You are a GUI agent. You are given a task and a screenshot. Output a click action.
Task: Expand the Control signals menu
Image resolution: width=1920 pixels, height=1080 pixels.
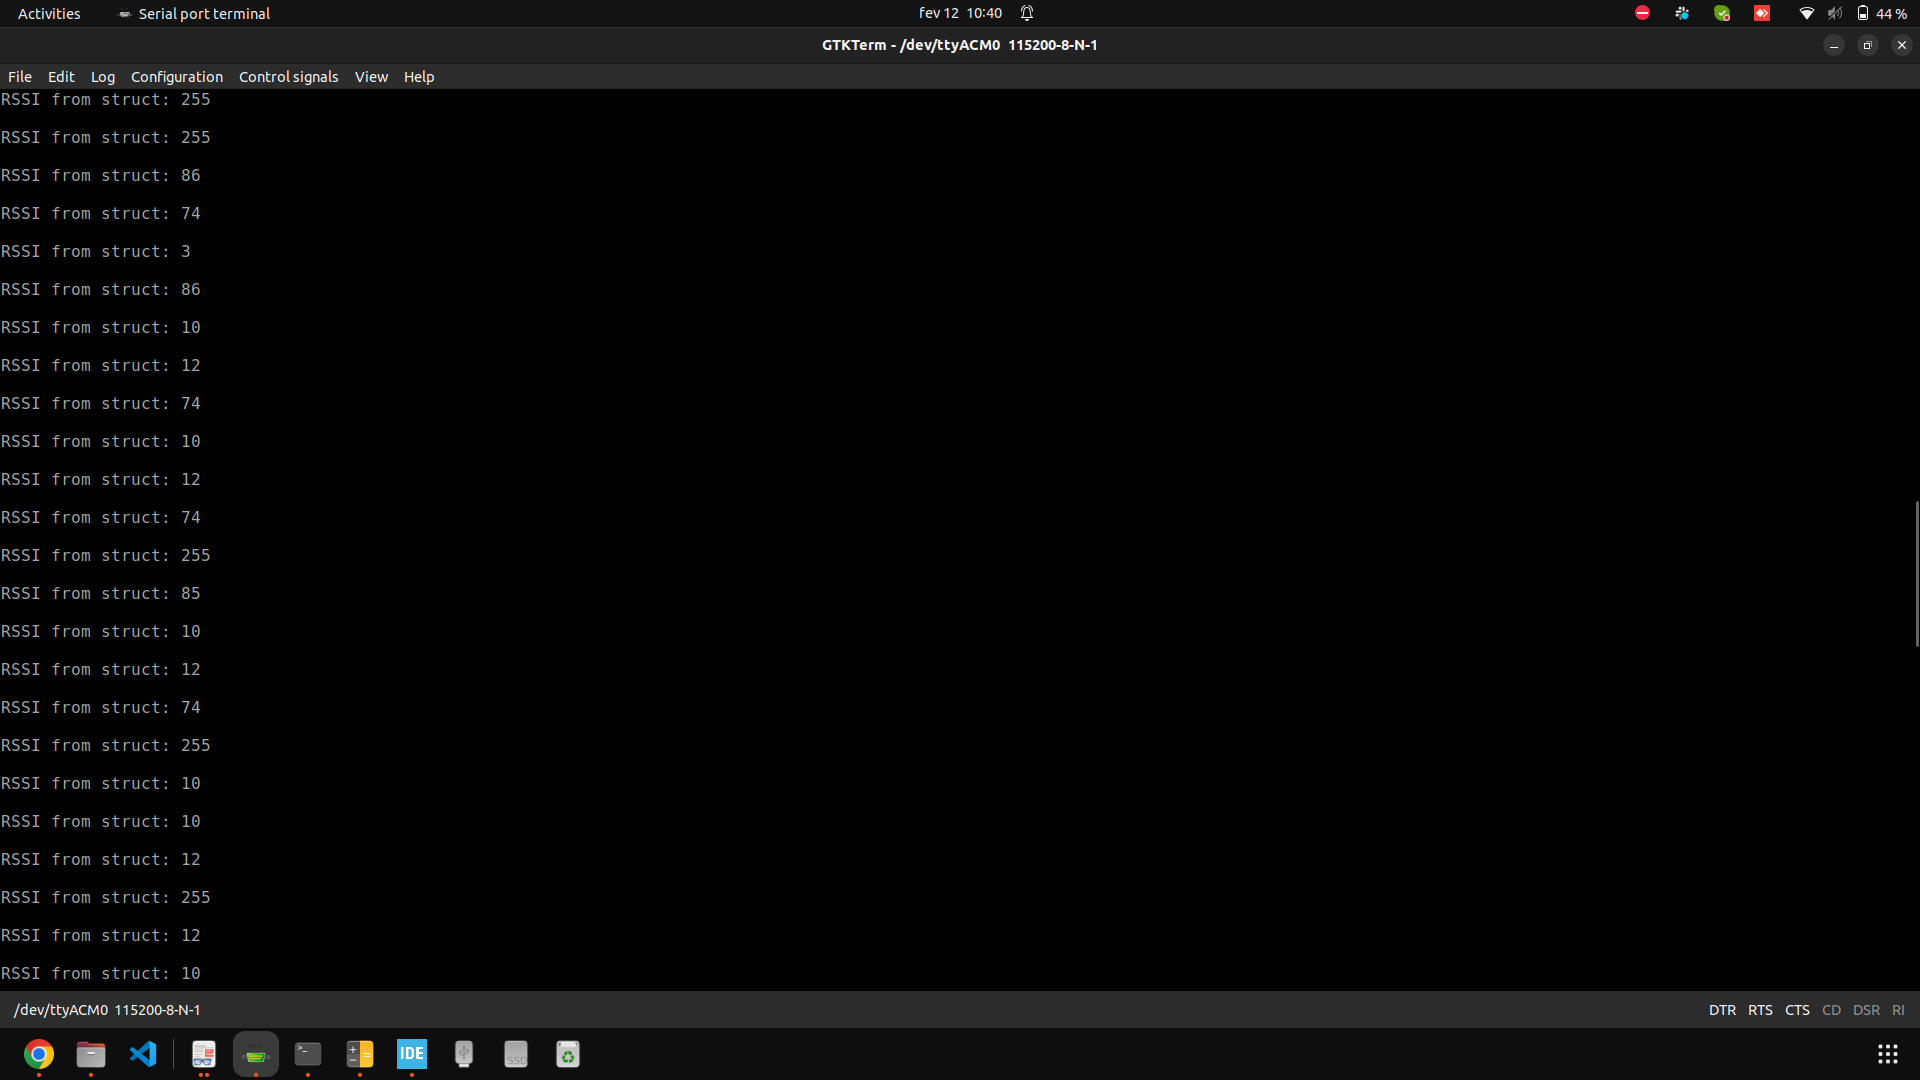(288, 77)
